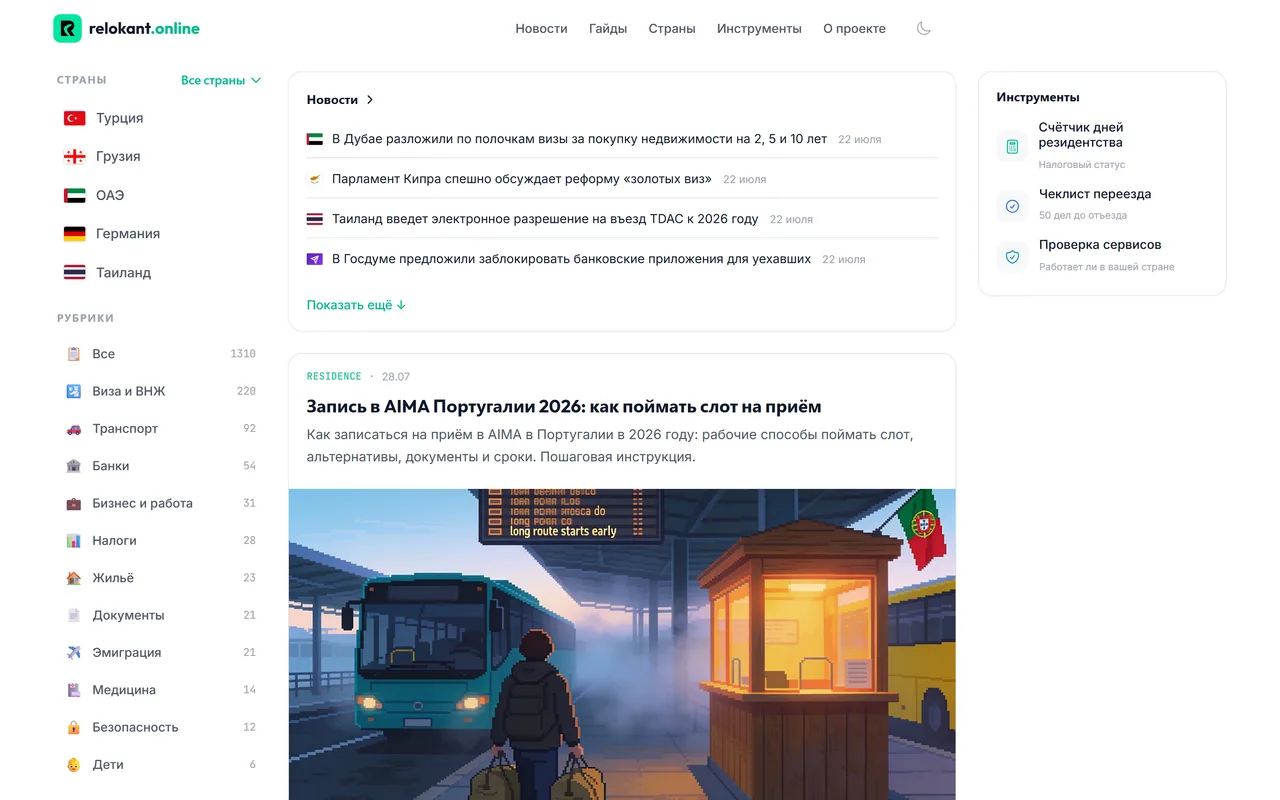The image size is (1280, 800).
Task: Click the Безопасность lock icon
Action: pyautogui.click(x=74, y=727)
